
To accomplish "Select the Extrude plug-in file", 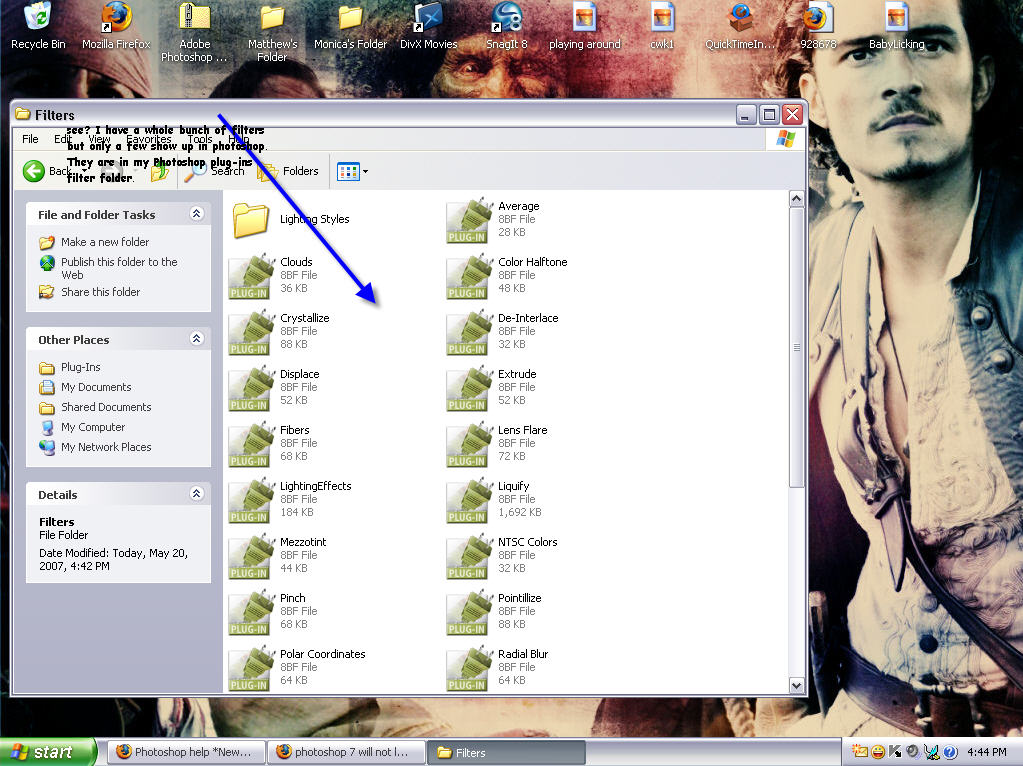I will pyautogui.click(x=492, y=388).
